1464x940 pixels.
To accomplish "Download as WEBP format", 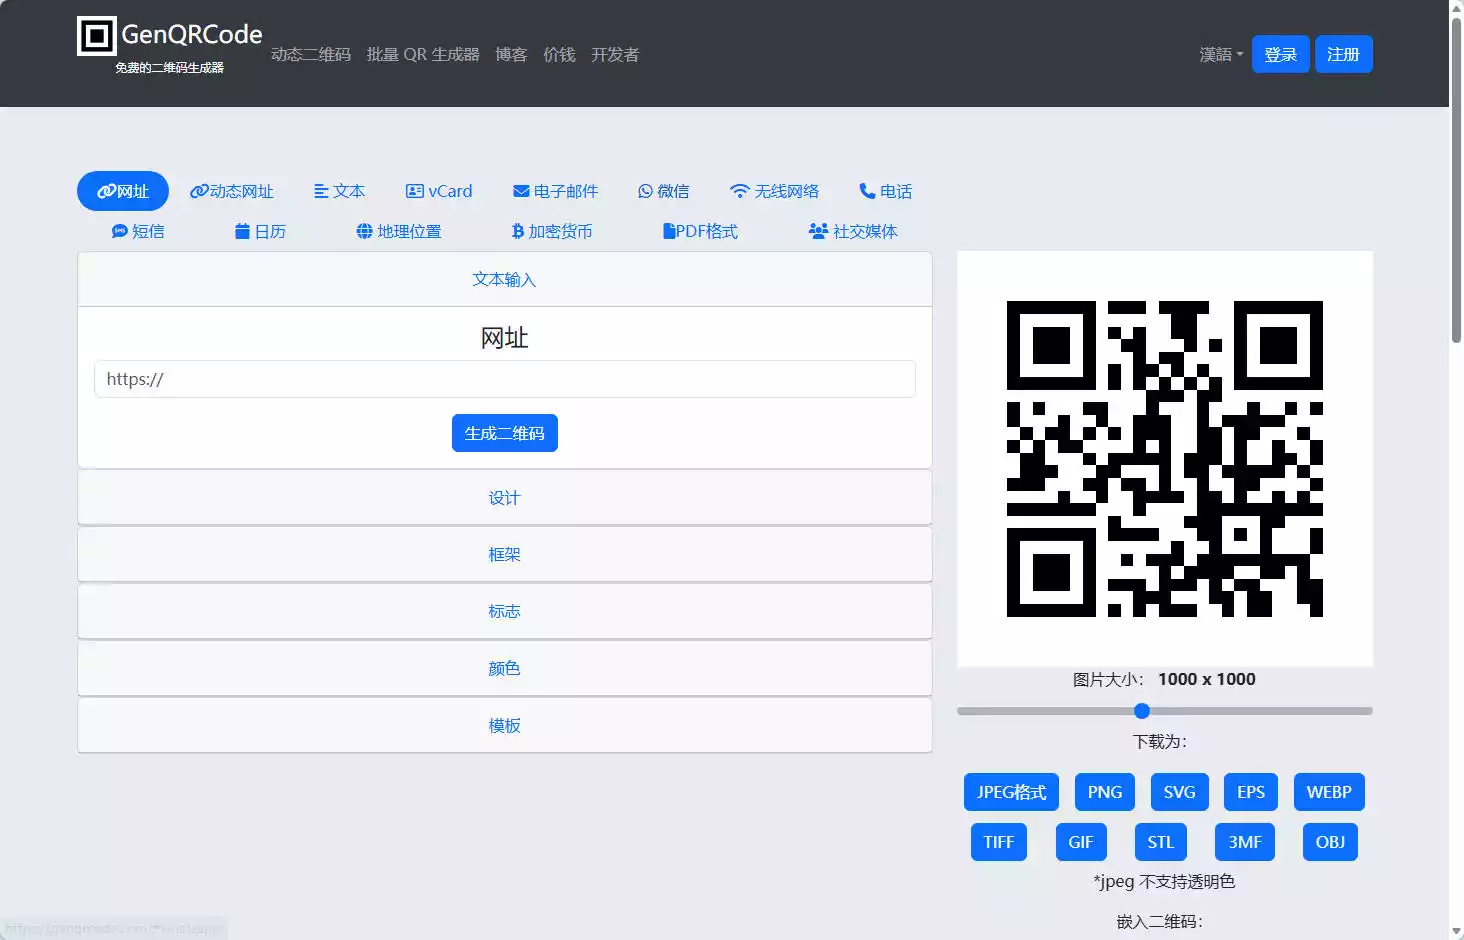I will click(x=1329, y=792).
